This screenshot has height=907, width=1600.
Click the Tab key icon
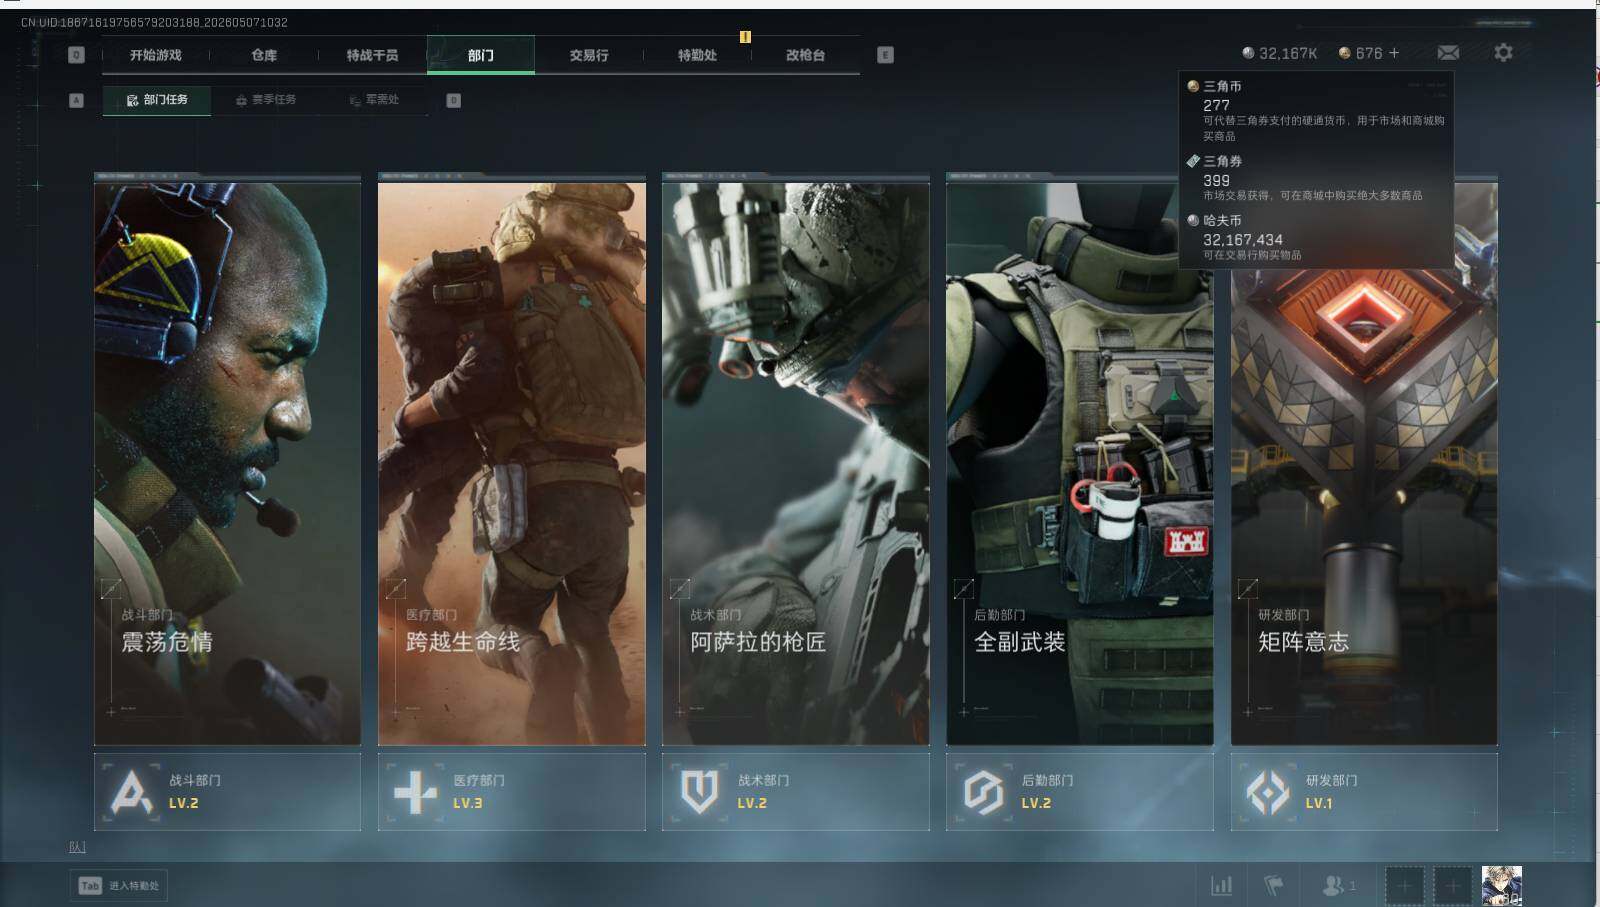click(90, 886)
